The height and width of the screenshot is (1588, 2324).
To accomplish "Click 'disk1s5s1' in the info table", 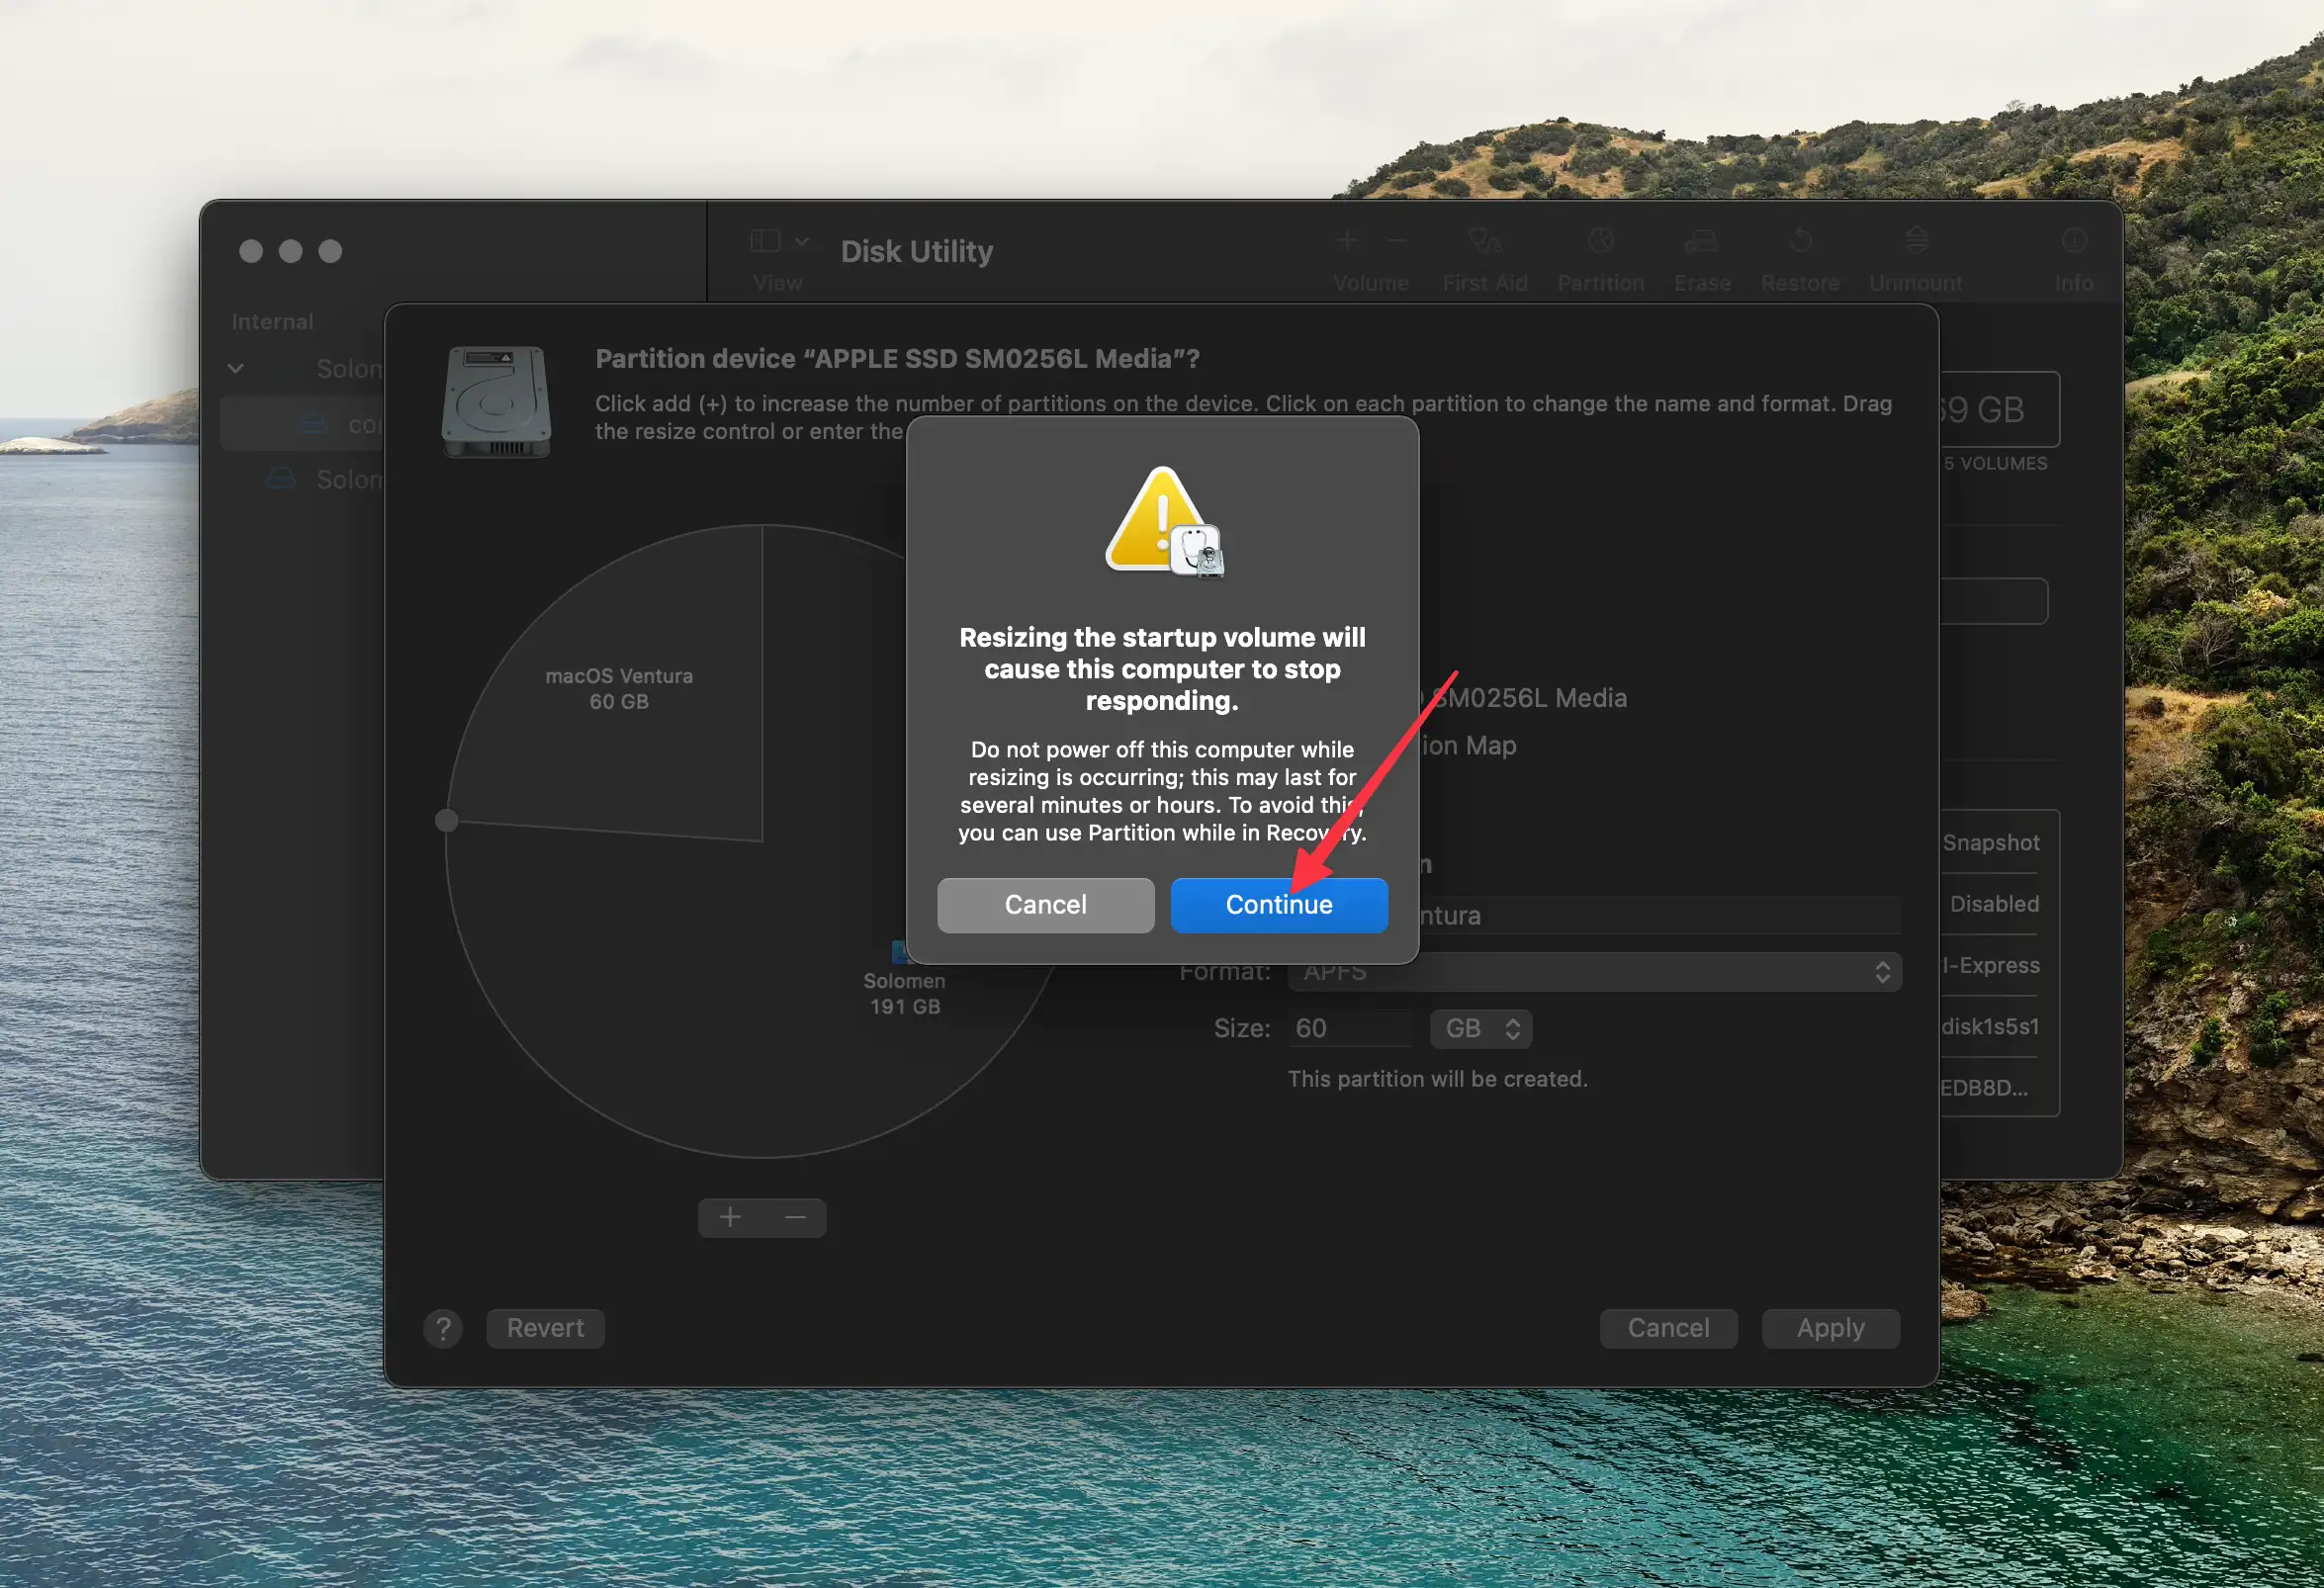I will (1990, 1026).
